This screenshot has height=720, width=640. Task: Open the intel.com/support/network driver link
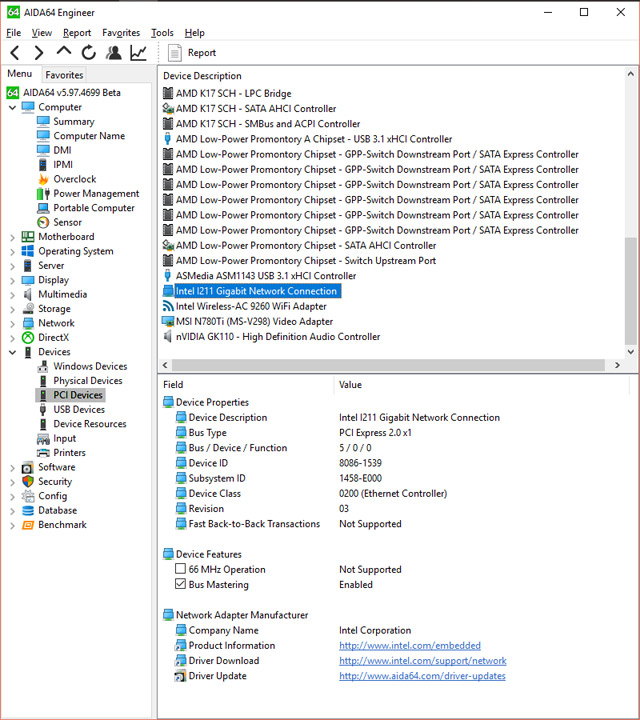pyautogui.click(x=422, y=660)
